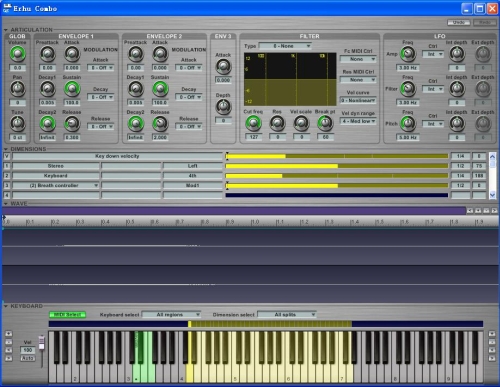
Task: Open the Dimension select dropdown
Action: 287,315
